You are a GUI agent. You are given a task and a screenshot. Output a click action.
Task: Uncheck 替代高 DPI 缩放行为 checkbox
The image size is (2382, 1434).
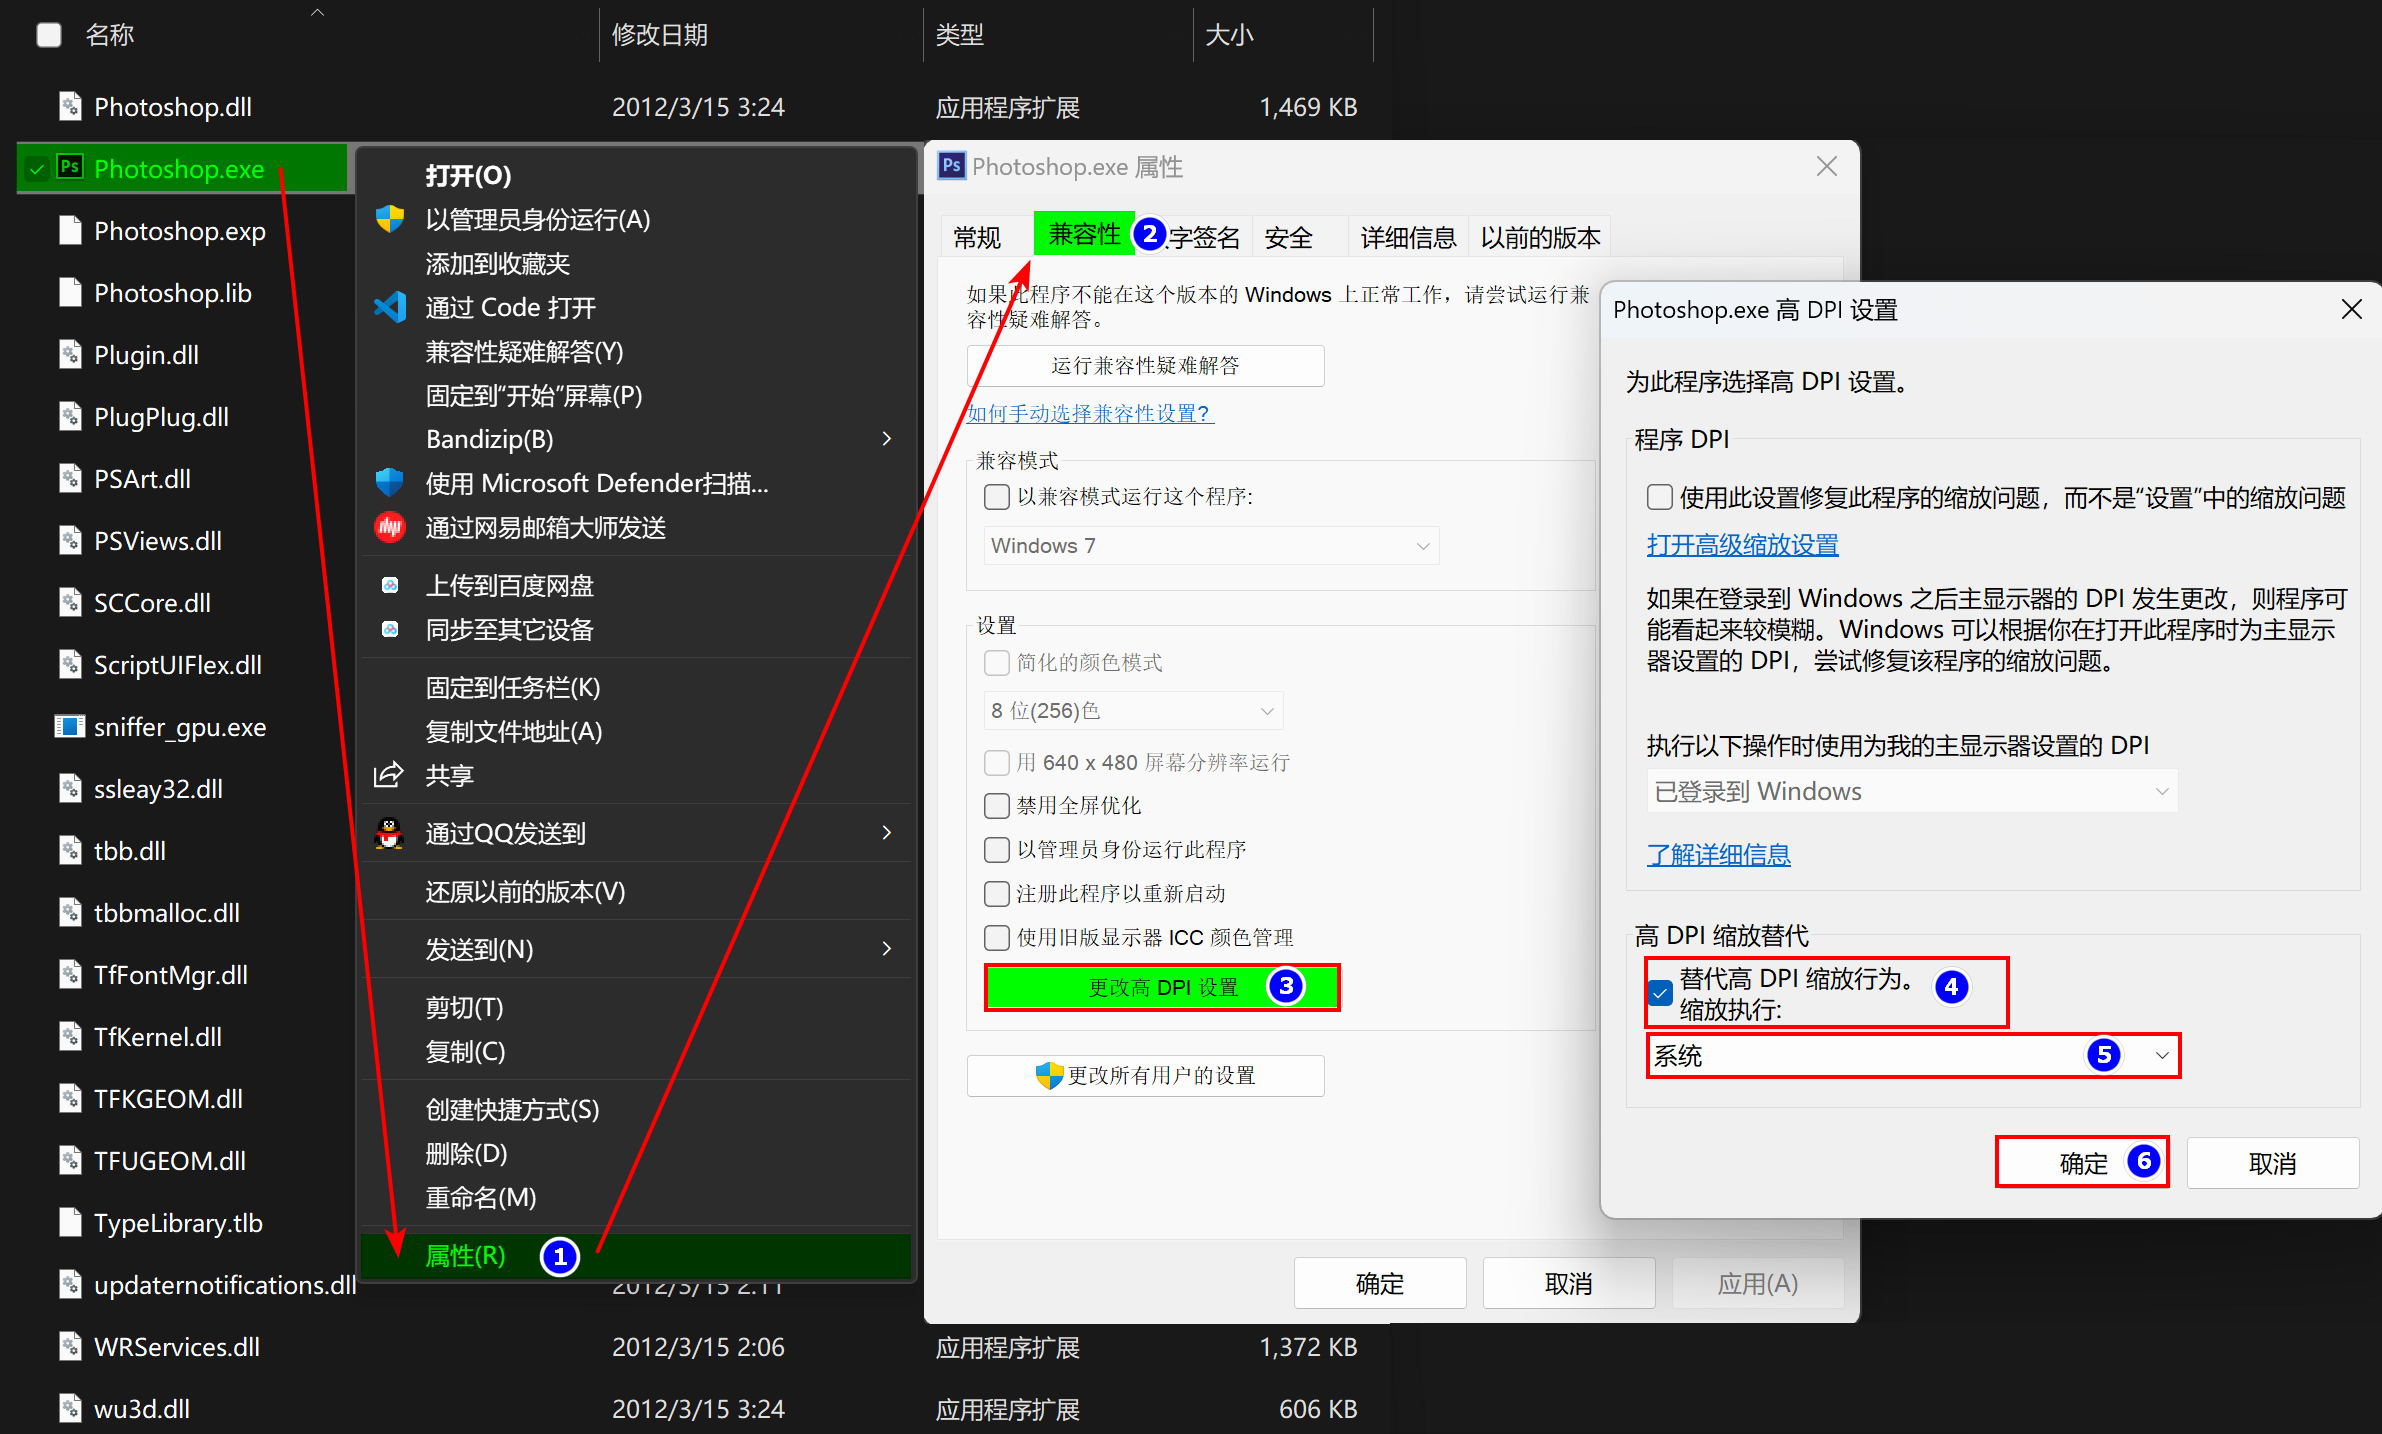1660,993
